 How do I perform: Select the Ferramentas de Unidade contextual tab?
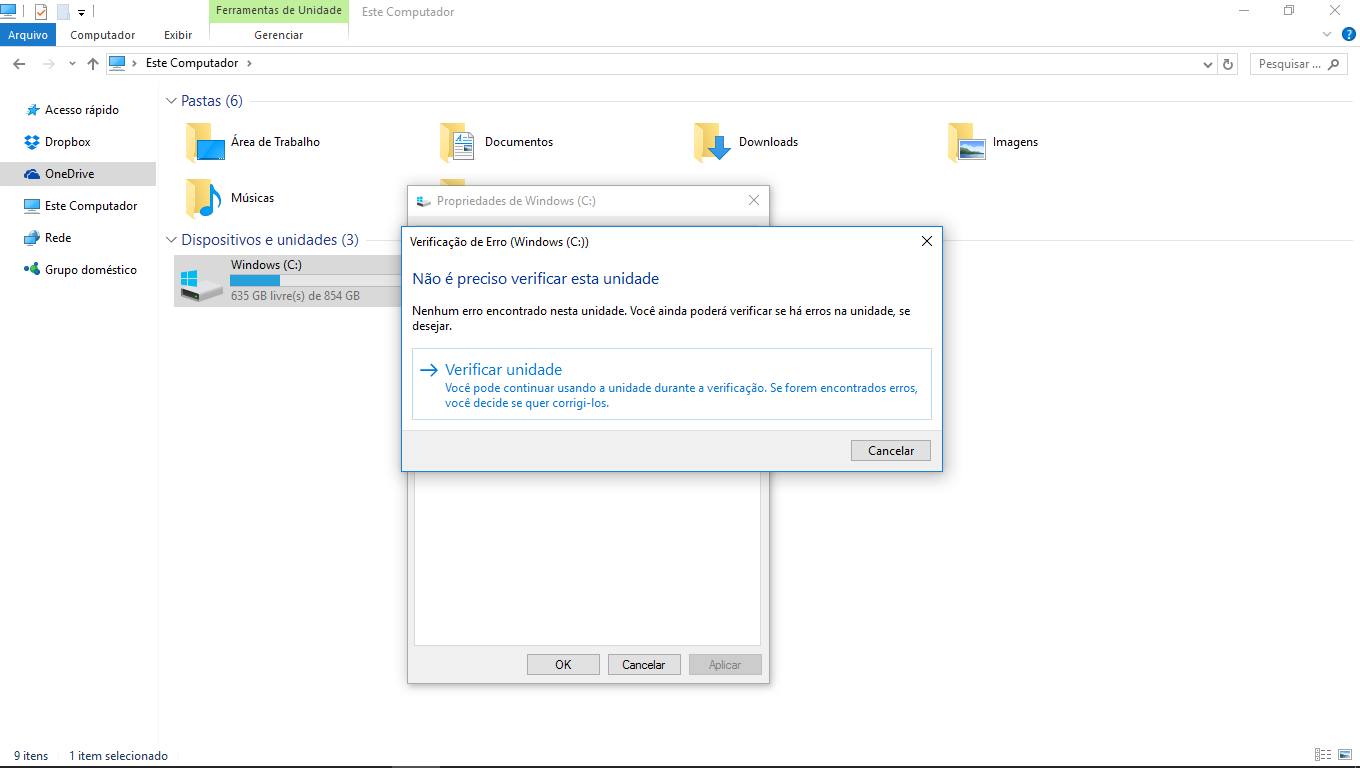point(279,11)
